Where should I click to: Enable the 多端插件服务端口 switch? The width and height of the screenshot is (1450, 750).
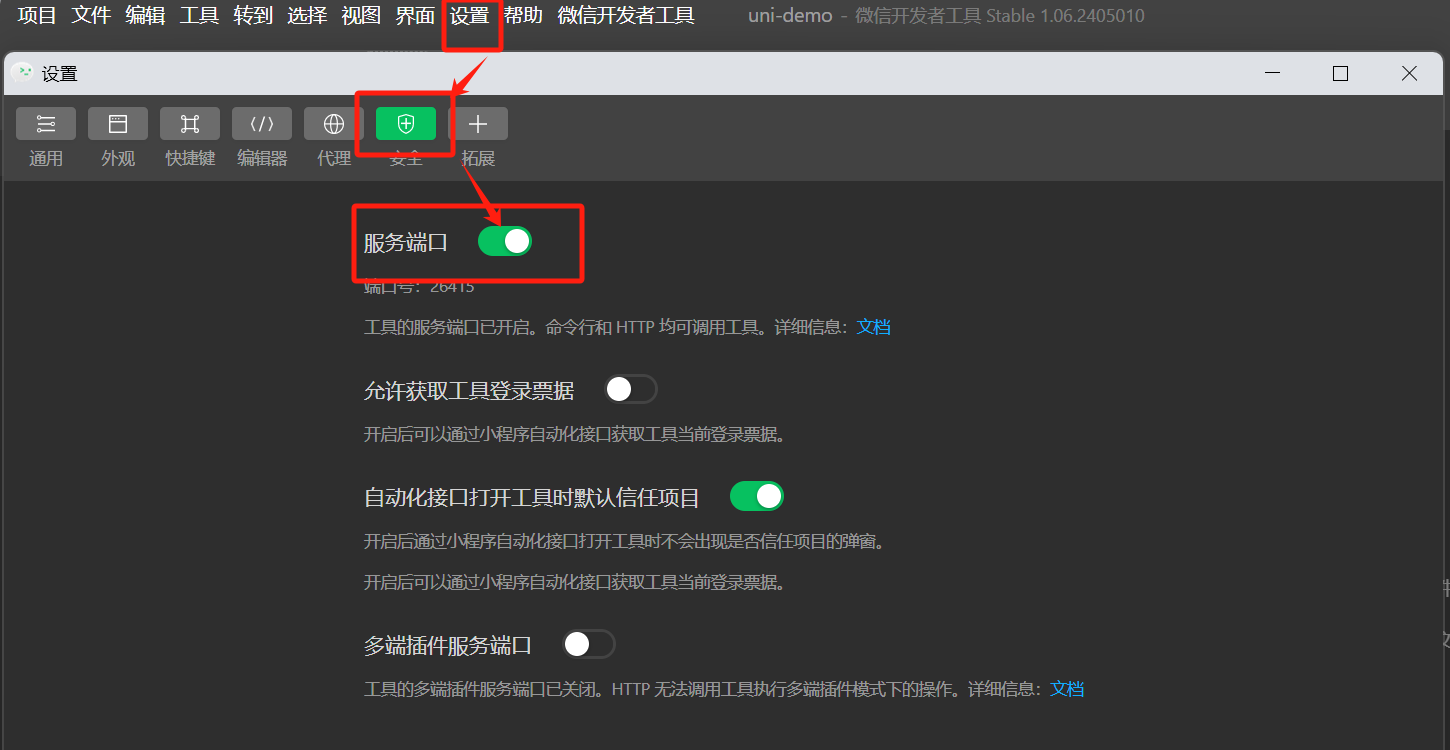point(589,644)
